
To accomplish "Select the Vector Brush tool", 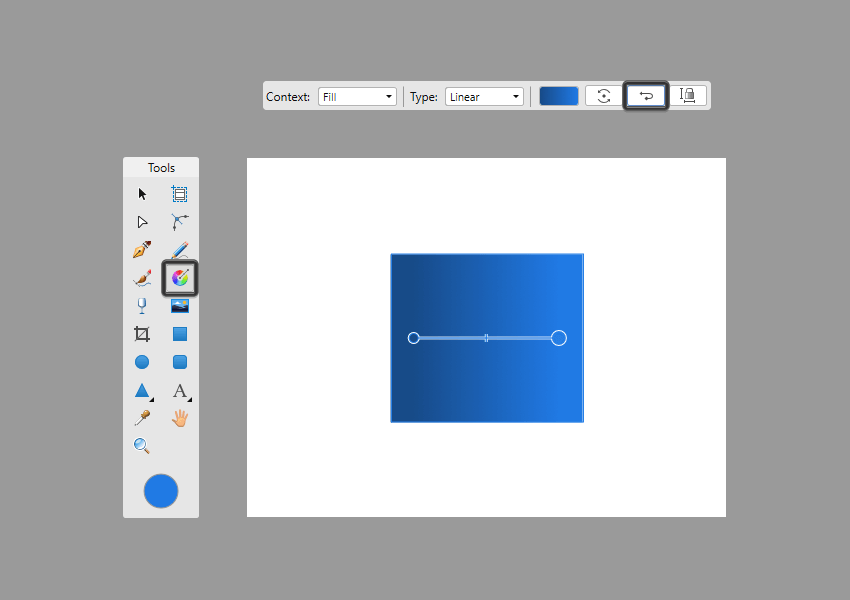I will [142, 278].
